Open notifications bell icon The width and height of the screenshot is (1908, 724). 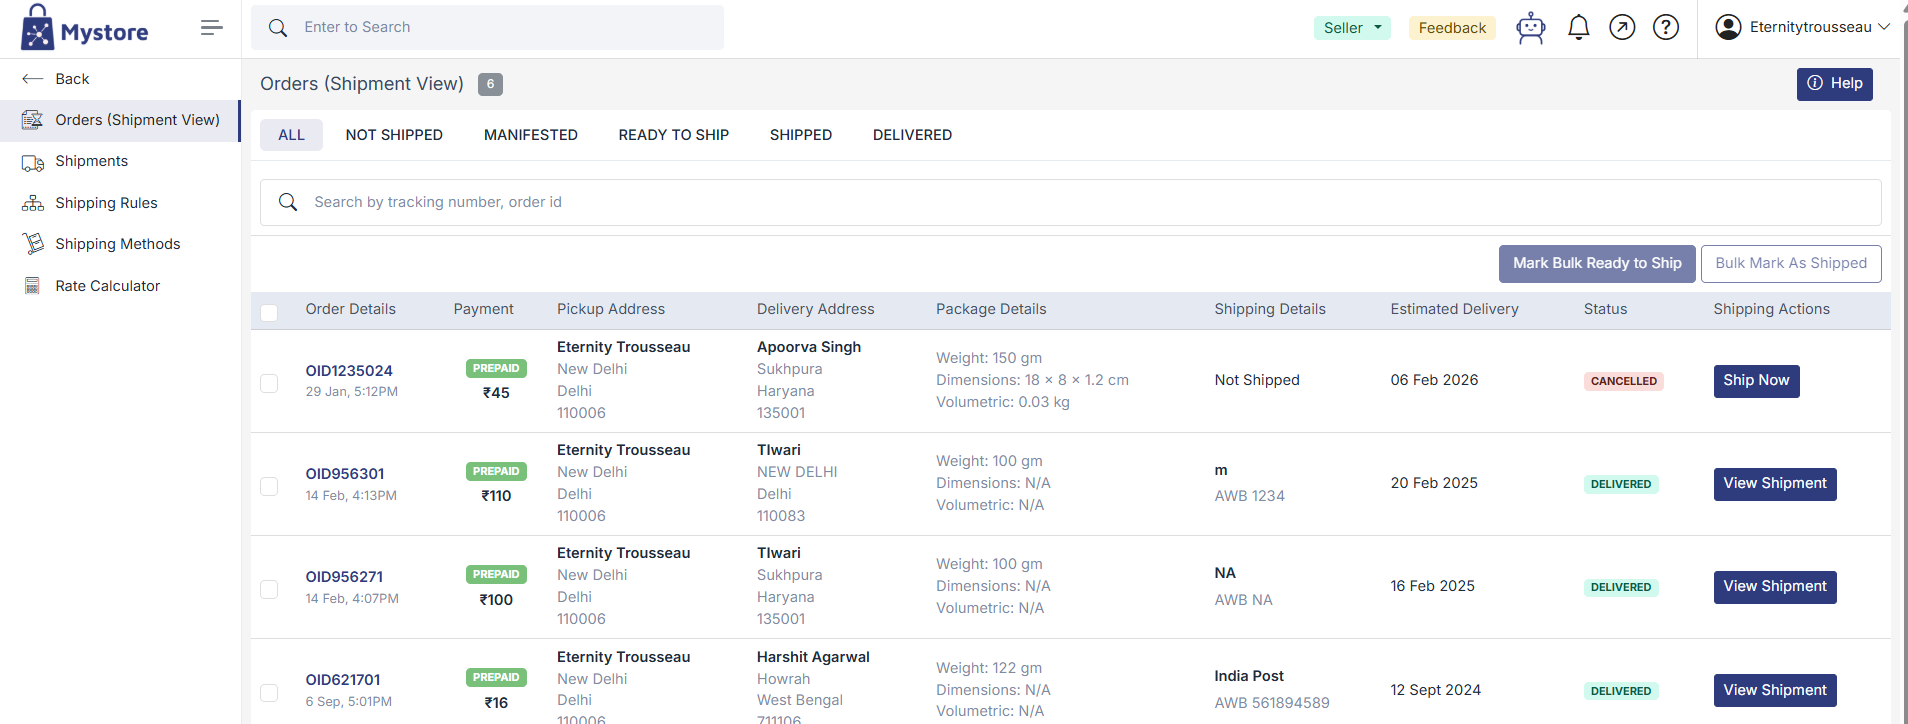coord(1578,28)
